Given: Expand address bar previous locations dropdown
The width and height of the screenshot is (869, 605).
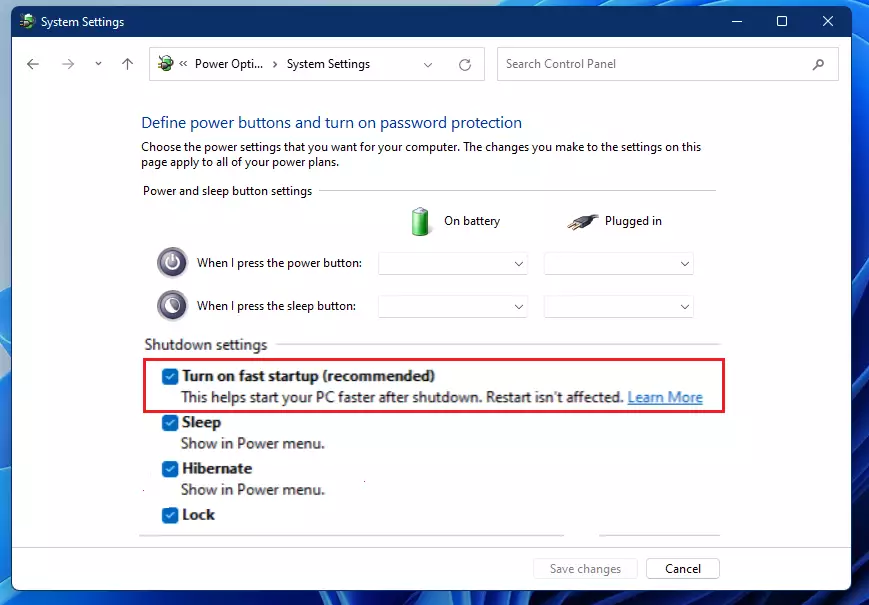Looking at the screenshot, I should tap(428, 64).
